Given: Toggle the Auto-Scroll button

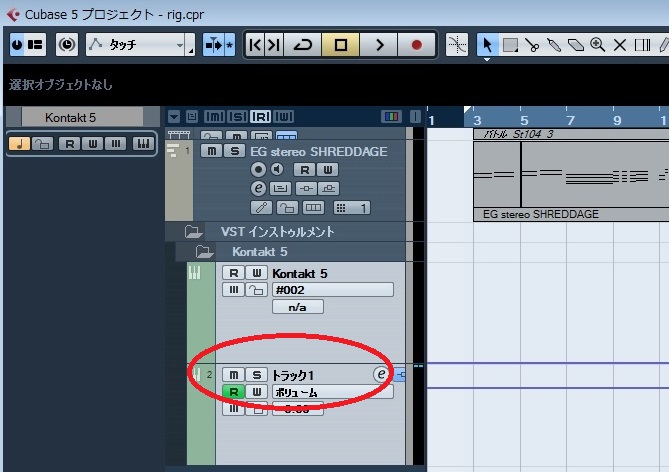Looking at the screenshot, I should coord(213,44).
